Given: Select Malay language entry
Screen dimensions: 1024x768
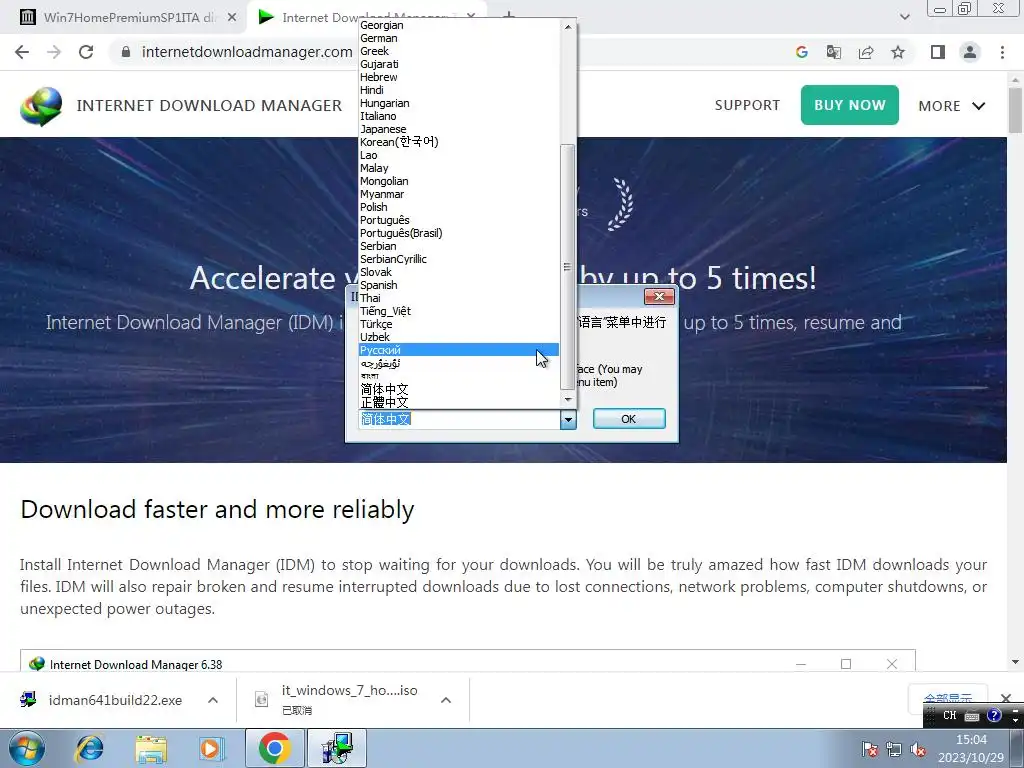Looking at the screenshot, I should pyautogui.click(x=458, y=168).
